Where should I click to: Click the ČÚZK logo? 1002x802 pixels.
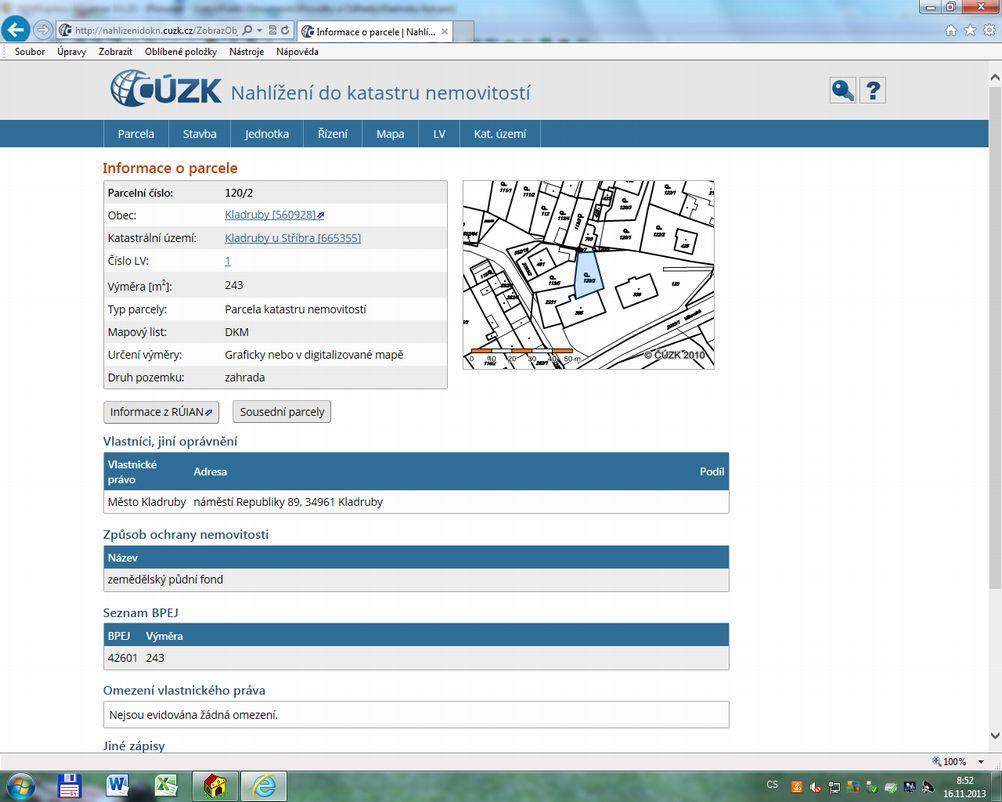point(166,89)
